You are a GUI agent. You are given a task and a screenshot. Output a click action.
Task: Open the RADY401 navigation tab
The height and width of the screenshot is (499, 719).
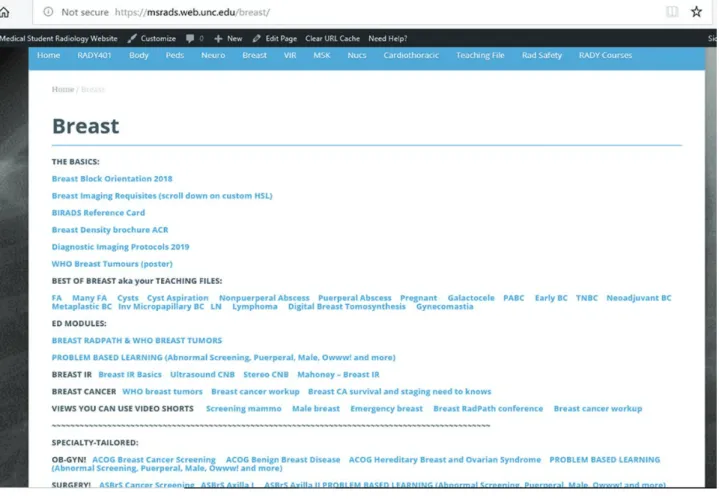pyautogui.click(x=94, y=55)
